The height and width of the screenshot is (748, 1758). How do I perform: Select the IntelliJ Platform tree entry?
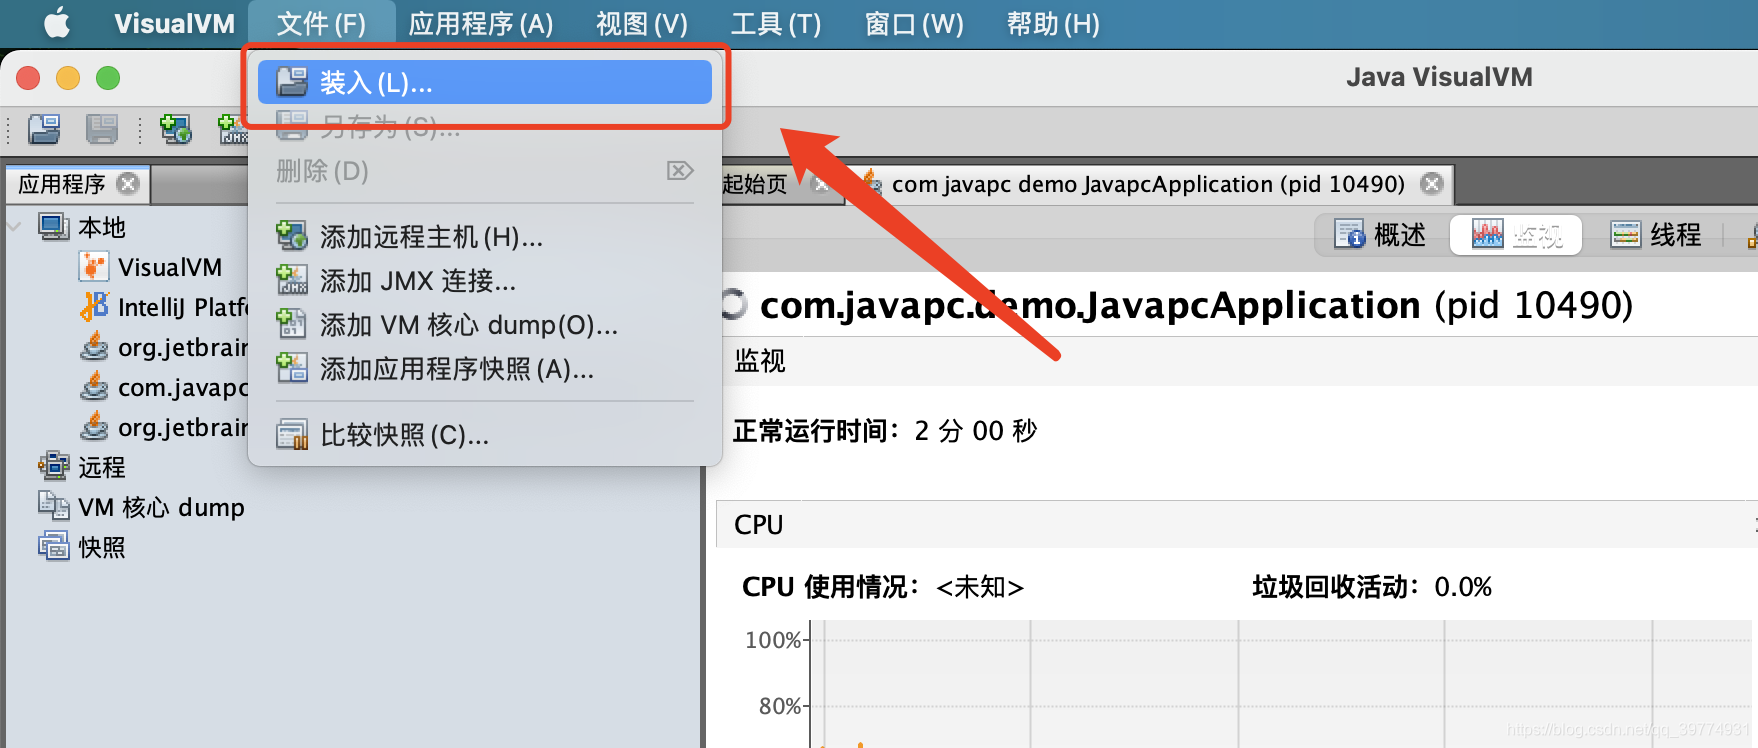point(182,307)
